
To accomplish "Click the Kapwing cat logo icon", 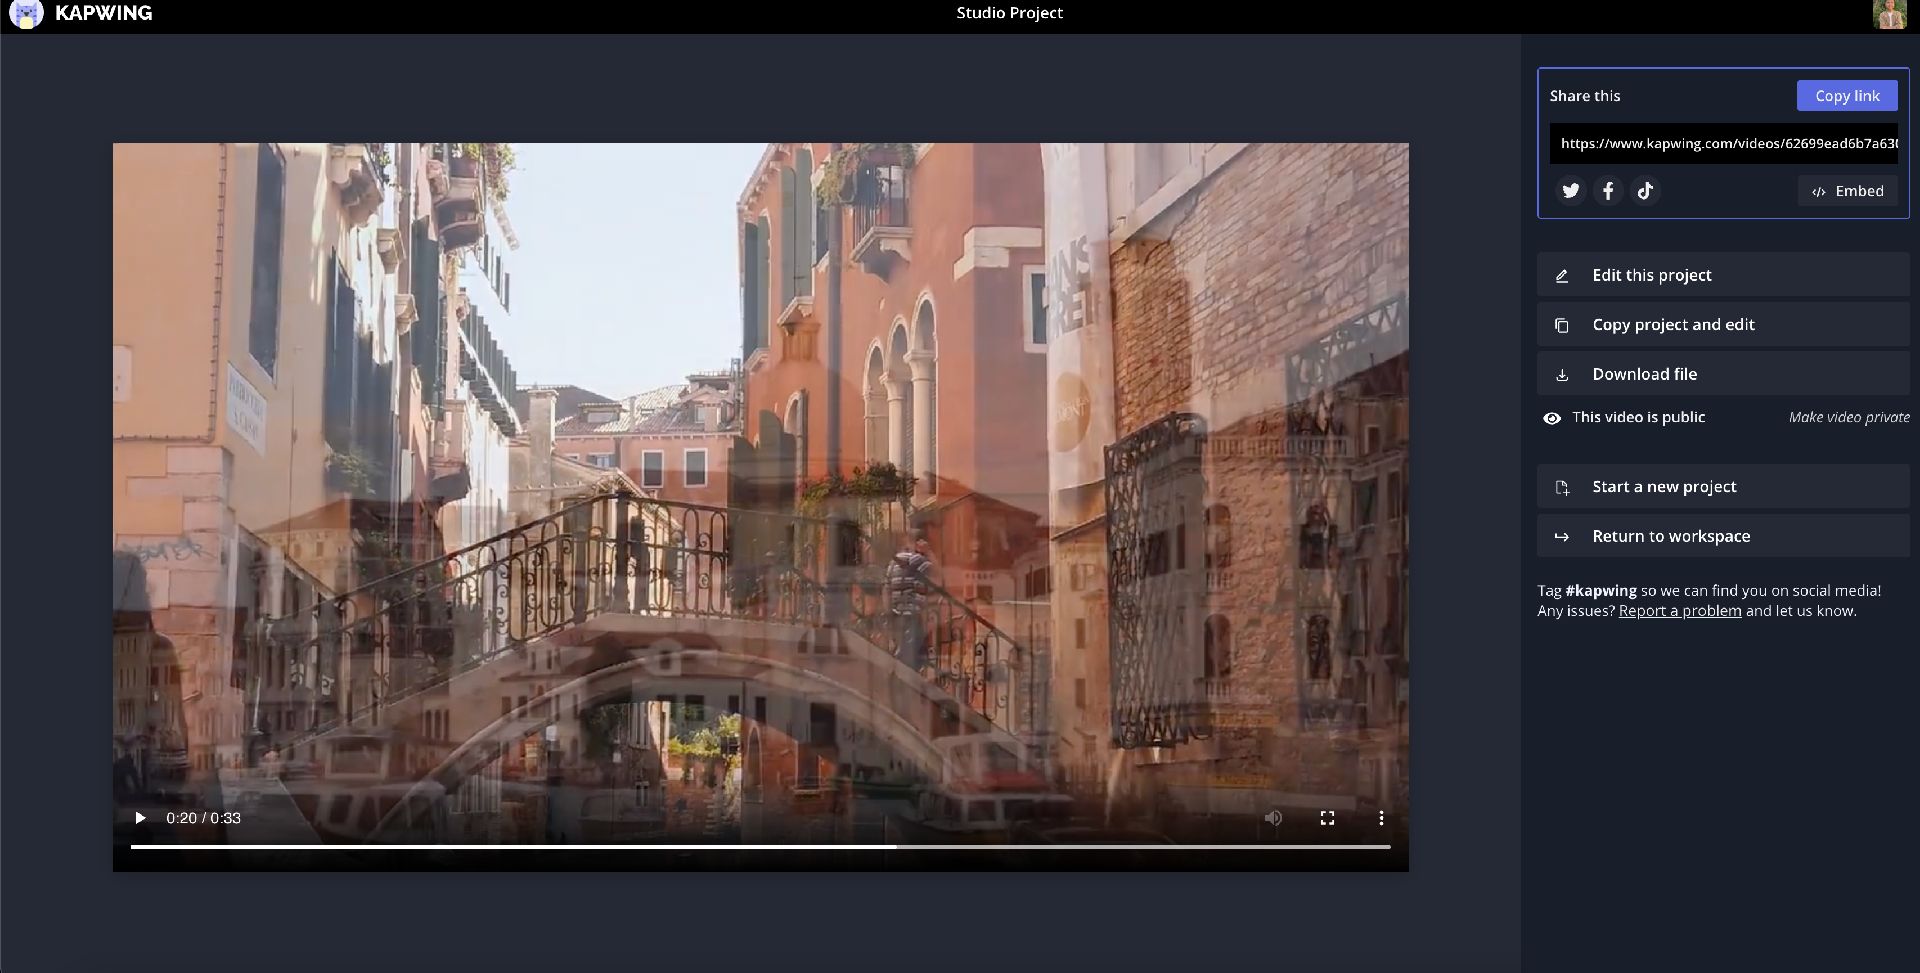I will tap(26, 14).
